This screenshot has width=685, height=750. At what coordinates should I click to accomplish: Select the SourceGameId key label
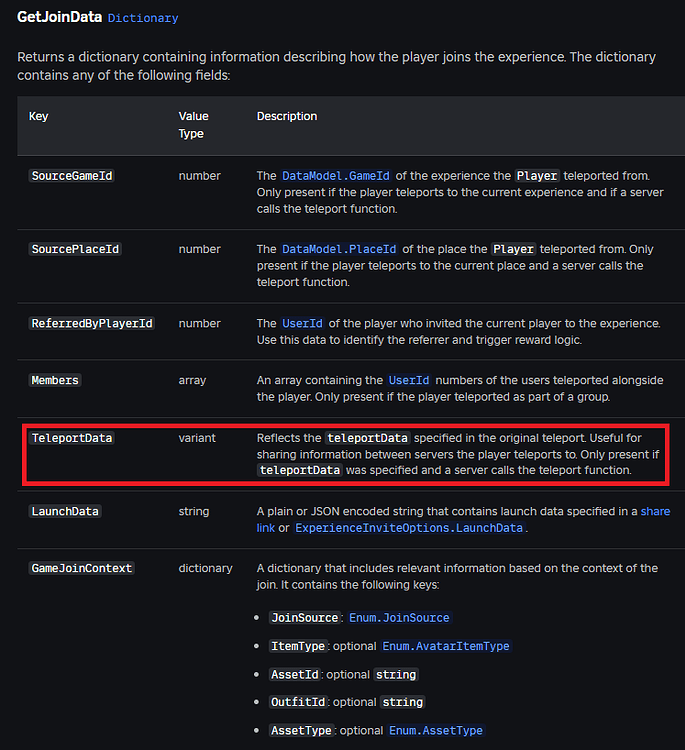(72, 176)
